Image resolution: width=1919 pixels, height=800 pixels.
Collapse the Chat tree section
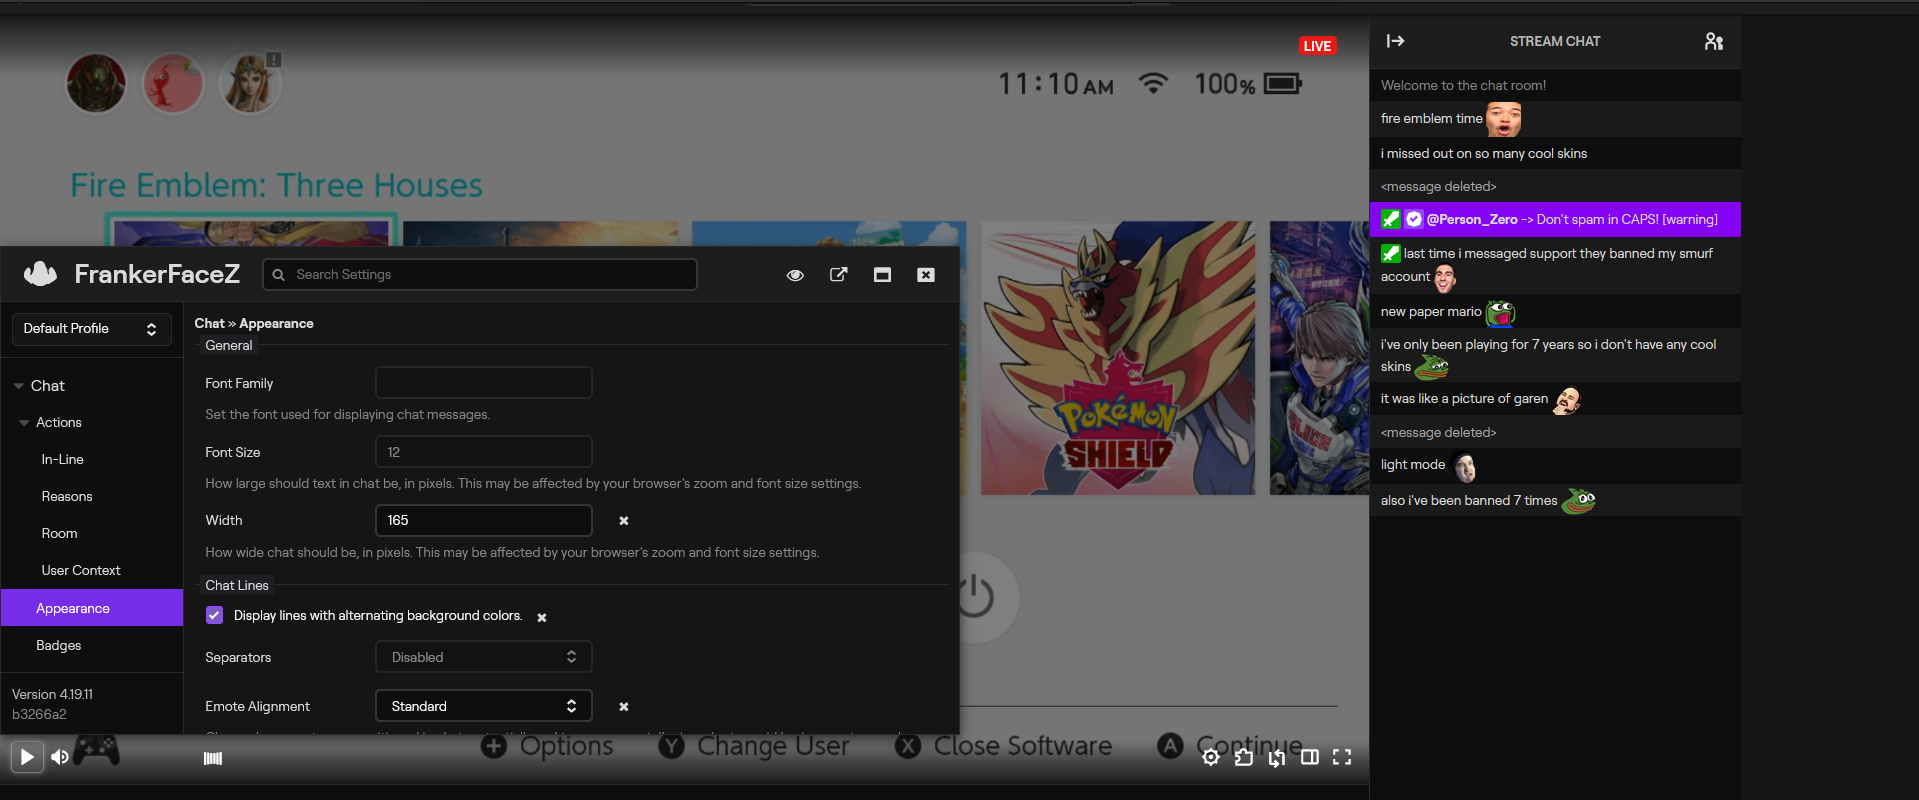[19, 386]
